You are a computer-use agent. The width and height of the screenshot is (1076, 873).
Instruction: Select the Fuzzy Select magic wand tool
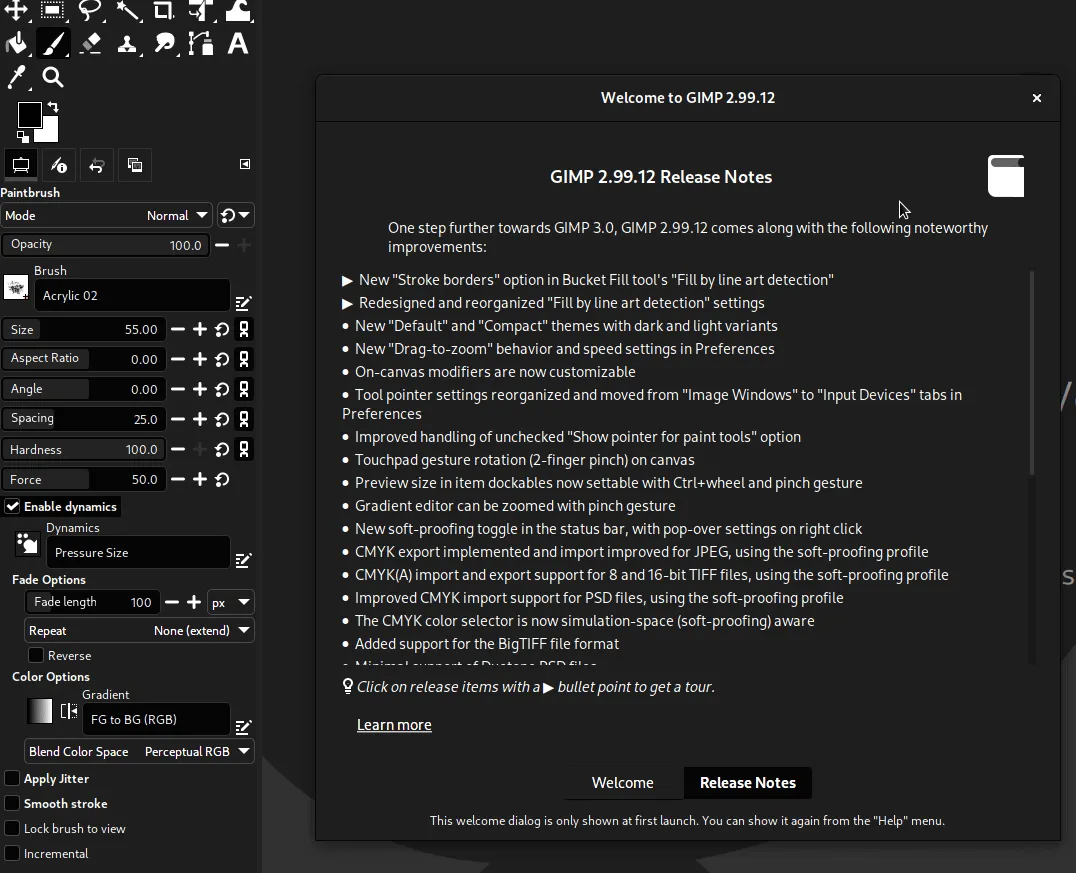coord(127,12)
